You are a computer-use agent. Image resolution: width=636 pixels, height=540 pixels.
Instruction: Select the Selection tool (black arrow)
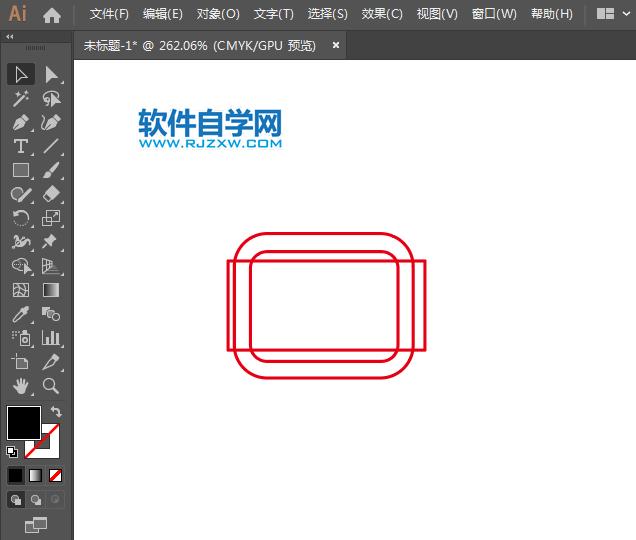point(21,74)
